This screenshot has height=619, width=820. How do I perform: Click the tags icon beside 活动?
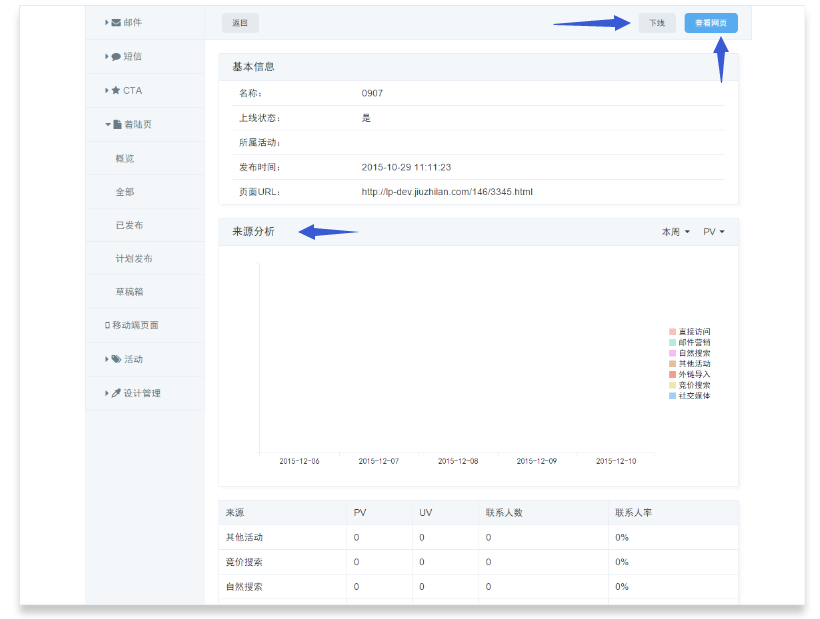pyautogui.click(x=116, y=359)
